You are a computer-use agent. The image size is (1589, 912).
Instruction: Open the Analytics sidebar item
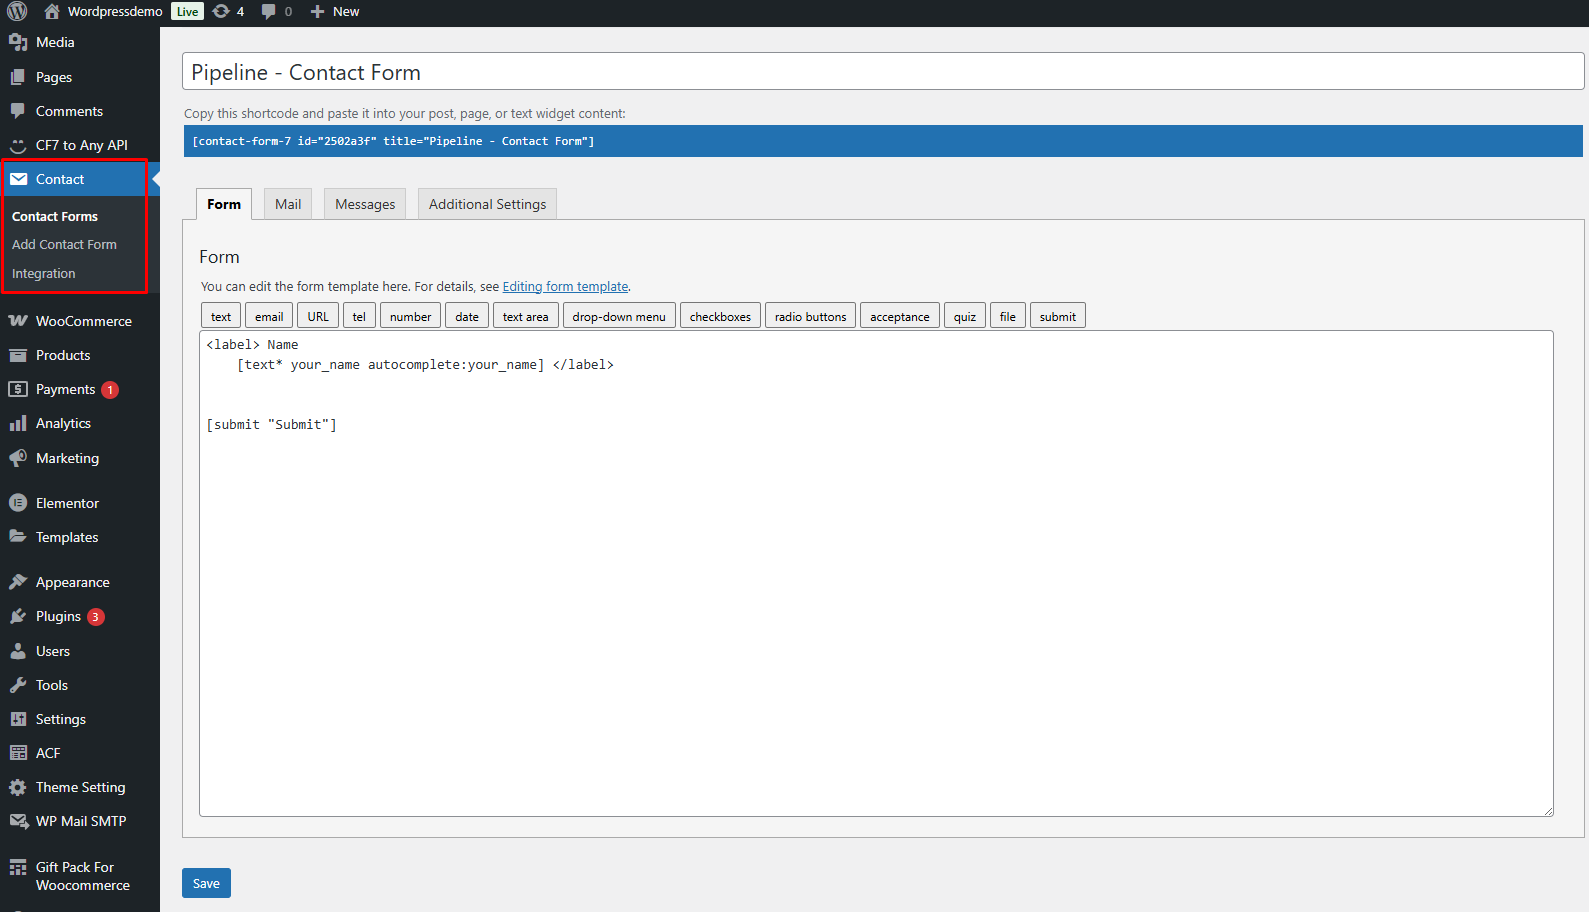(x=63, y=423)
